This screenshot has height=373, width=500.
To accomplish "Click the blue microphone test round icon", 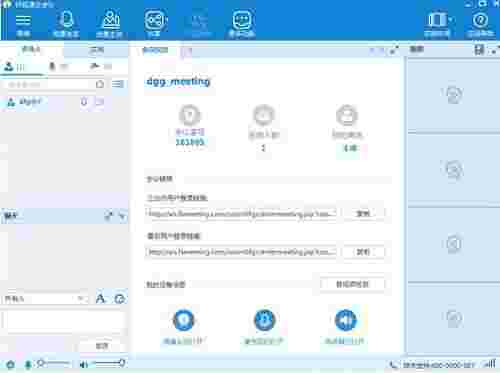I will [265, 320].
